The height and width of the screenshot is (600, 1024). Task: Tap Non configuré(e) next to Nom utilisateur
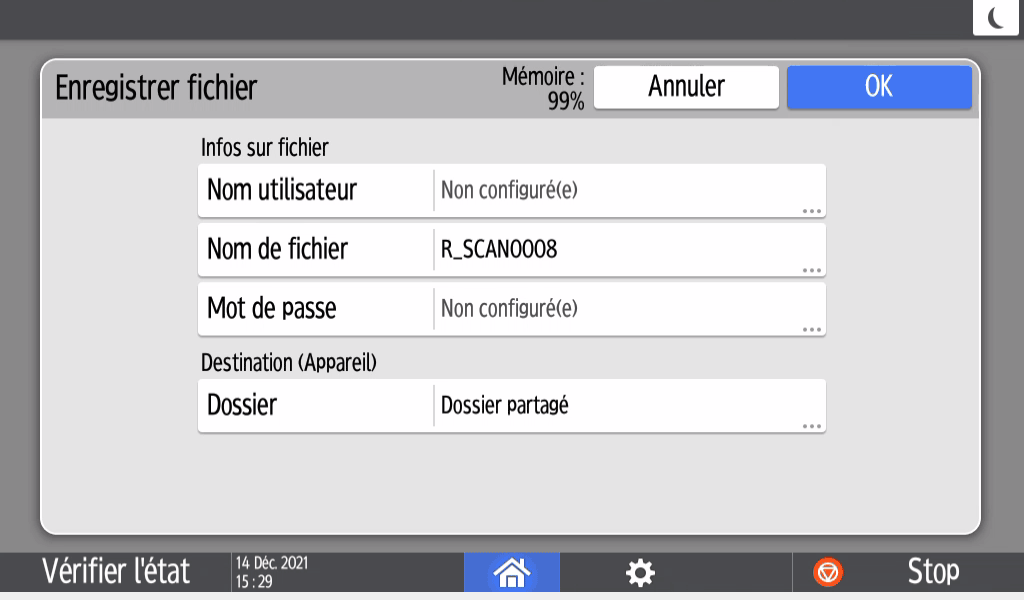click(x=509, y=190)
